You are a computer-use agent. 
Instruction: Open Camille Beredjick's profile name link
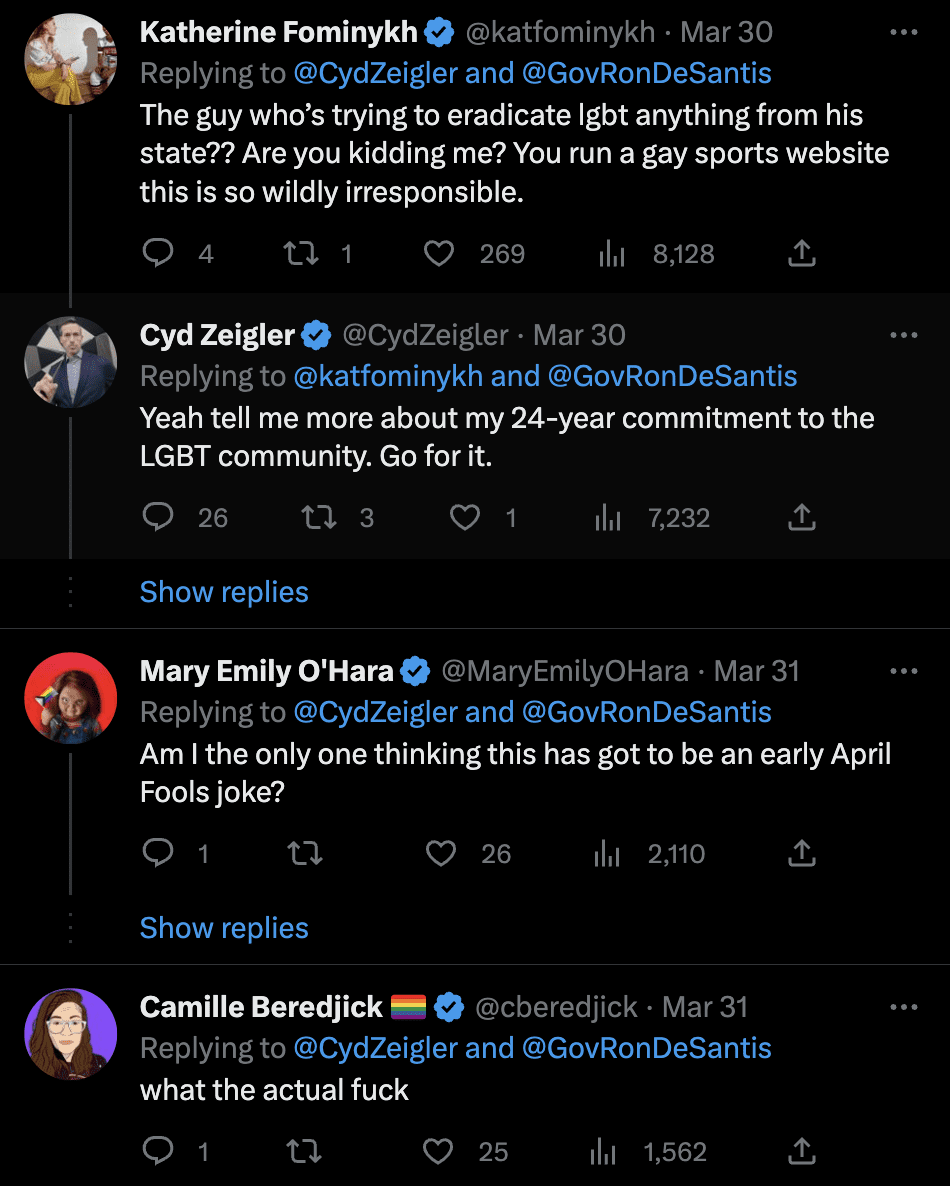[x=261, y=1007]
